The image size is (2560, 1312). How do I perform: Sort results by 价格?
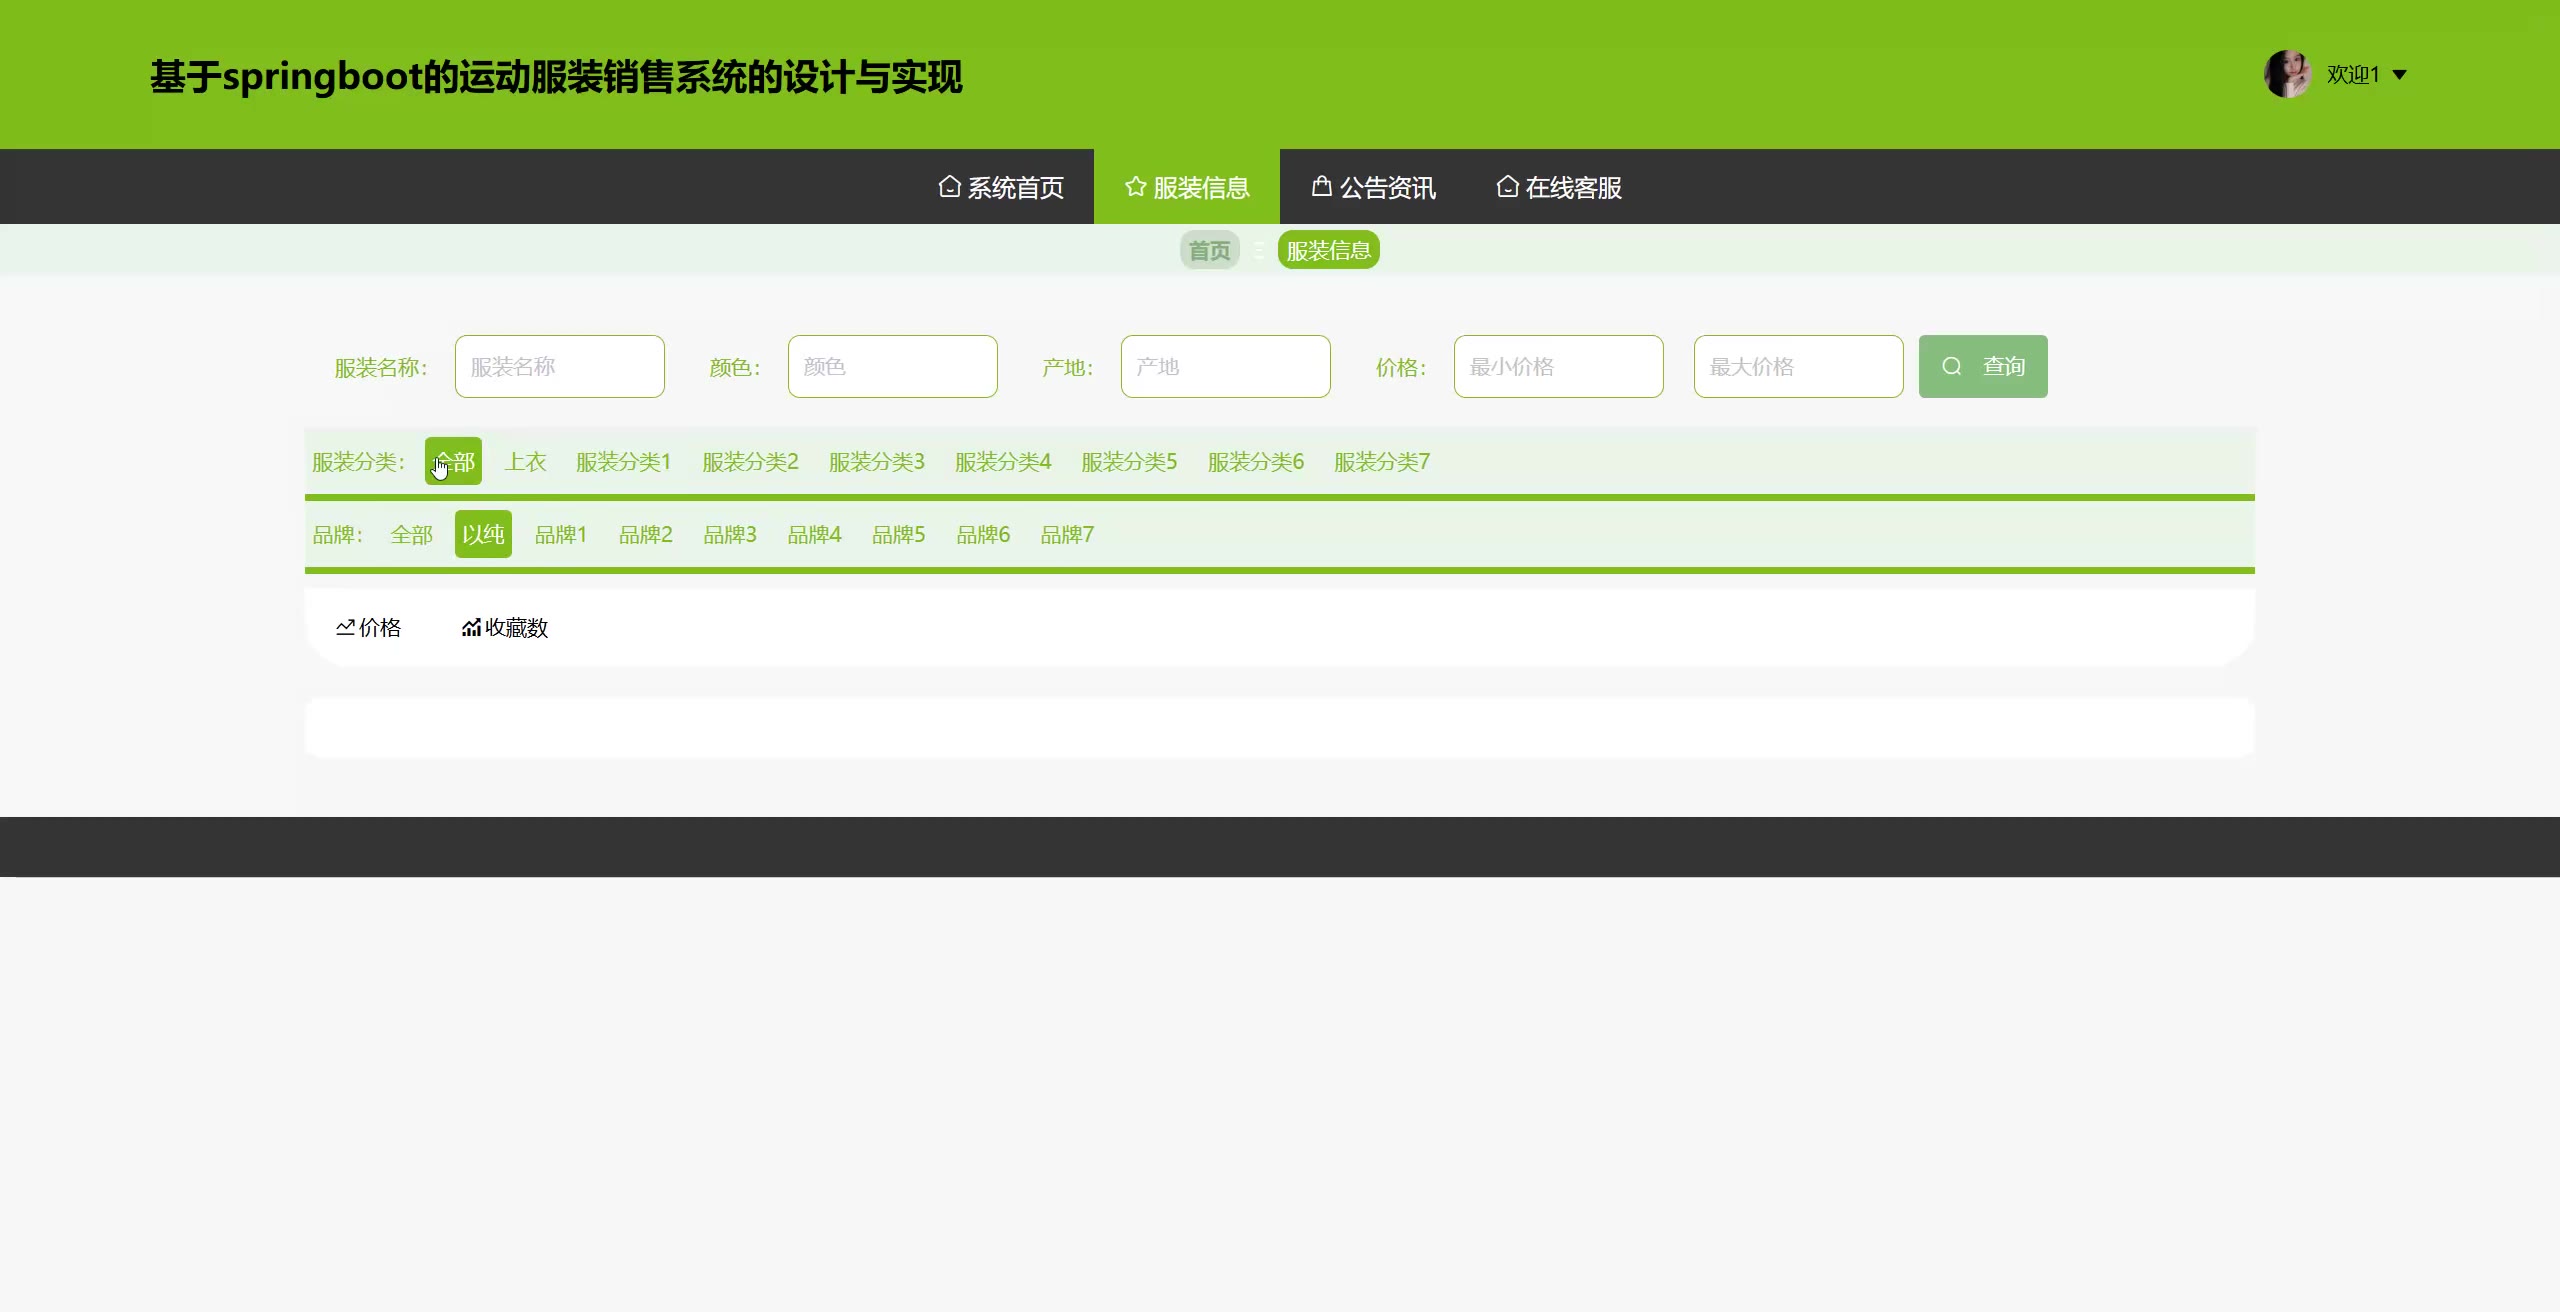pyautogui.click(x=380, y=628)
